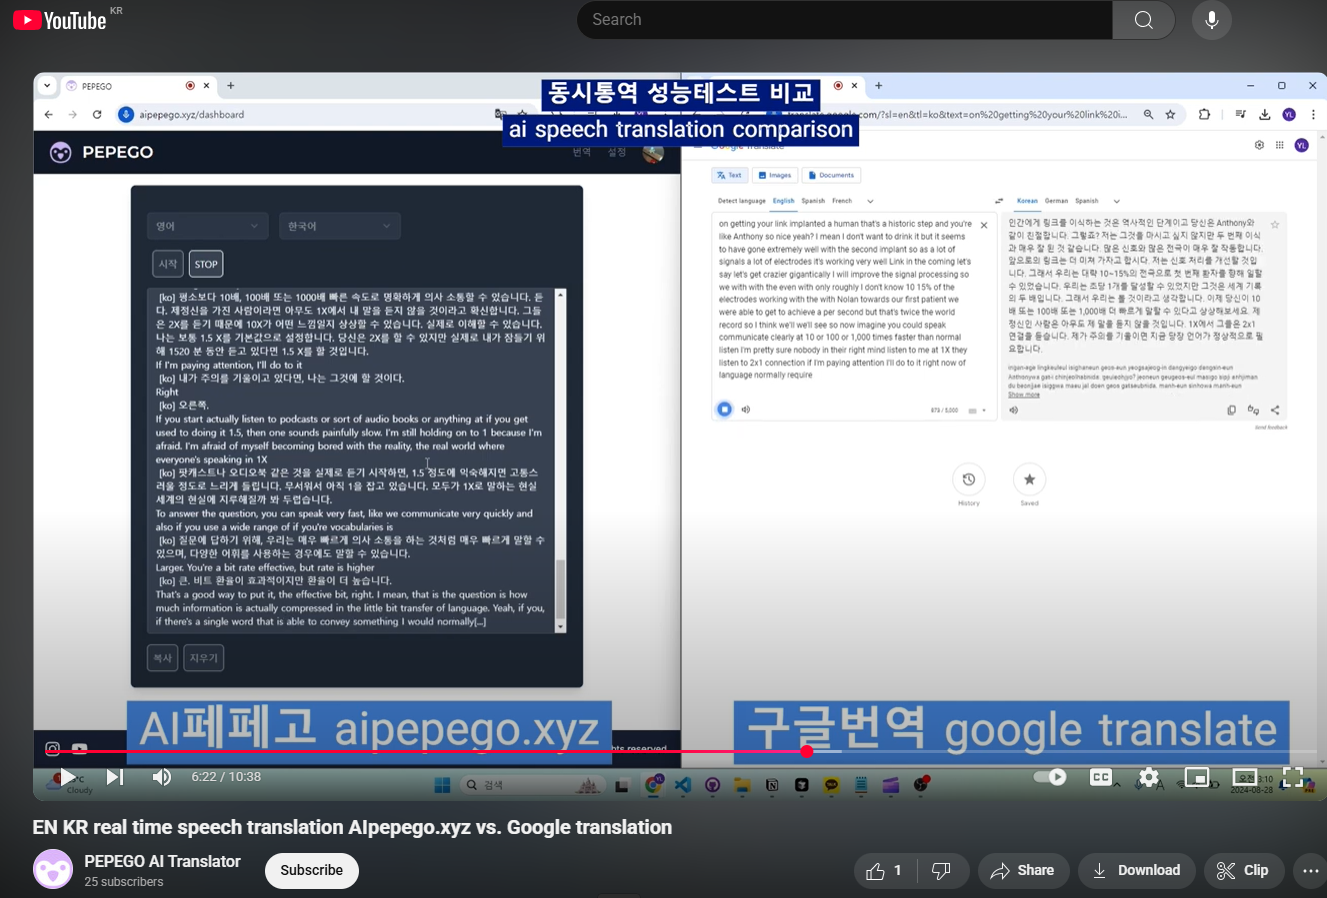The width and height of the screenshot is (1327, 898).
Task: Share this video
Action: click(1023, 871)
